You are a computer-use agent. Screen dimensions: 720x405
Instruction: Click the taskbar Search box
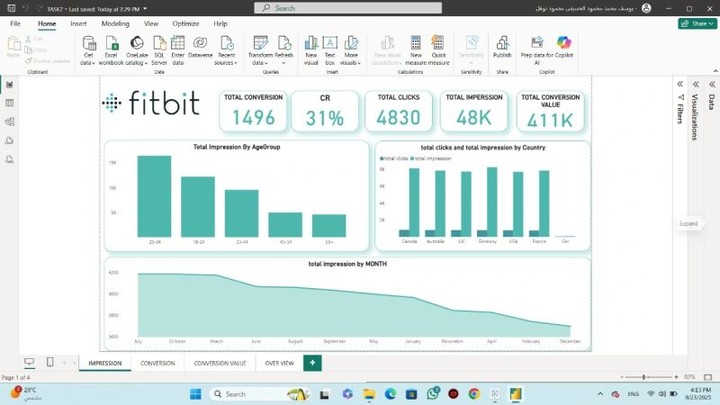259,394
